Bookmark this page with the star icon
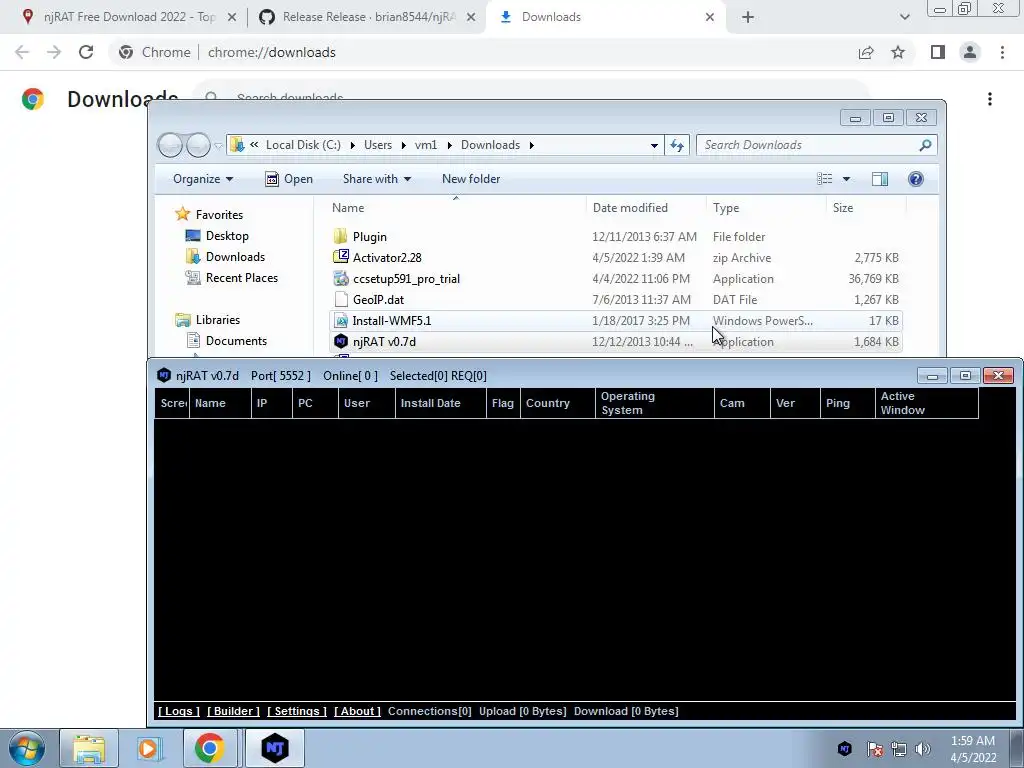The image size is (1024, 768). coord(898,52)
